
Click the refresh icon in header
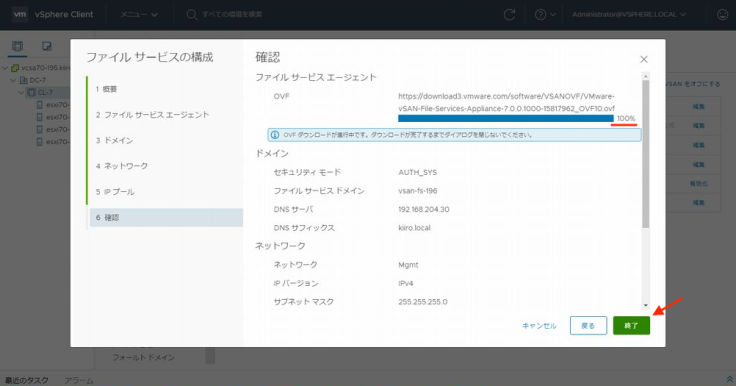tap(509, 15)
